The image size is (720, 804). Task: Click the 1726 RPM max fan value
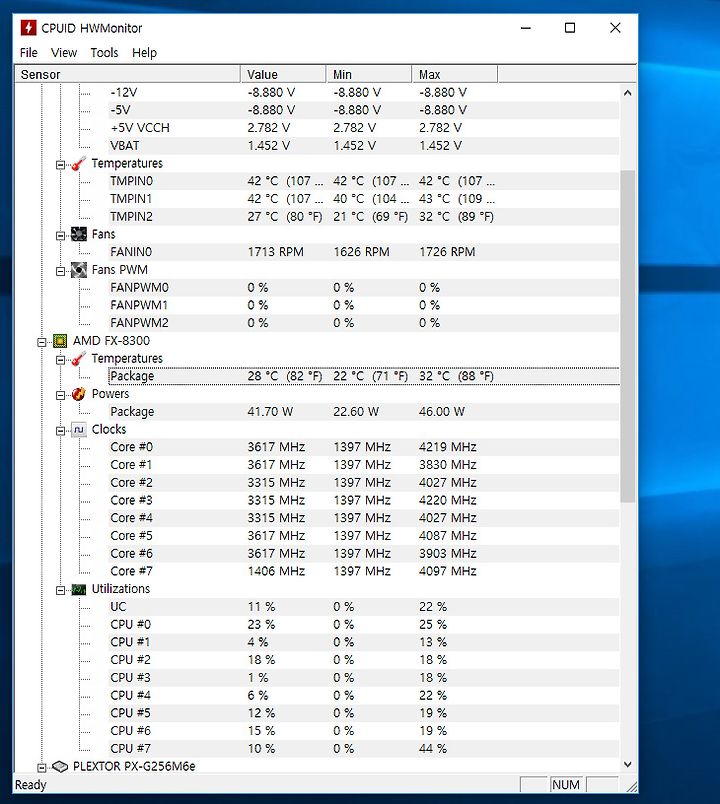[x=447, y=252]
